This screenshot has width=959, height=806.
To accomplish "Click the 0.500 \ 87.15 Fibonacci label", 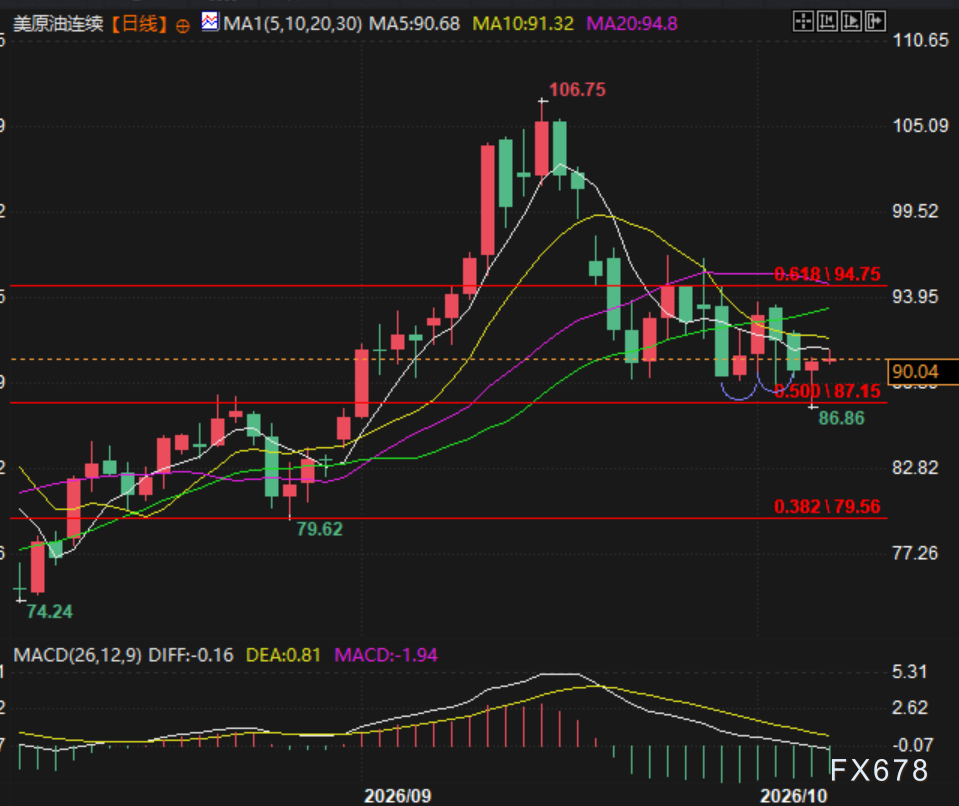I will (828, 391).
